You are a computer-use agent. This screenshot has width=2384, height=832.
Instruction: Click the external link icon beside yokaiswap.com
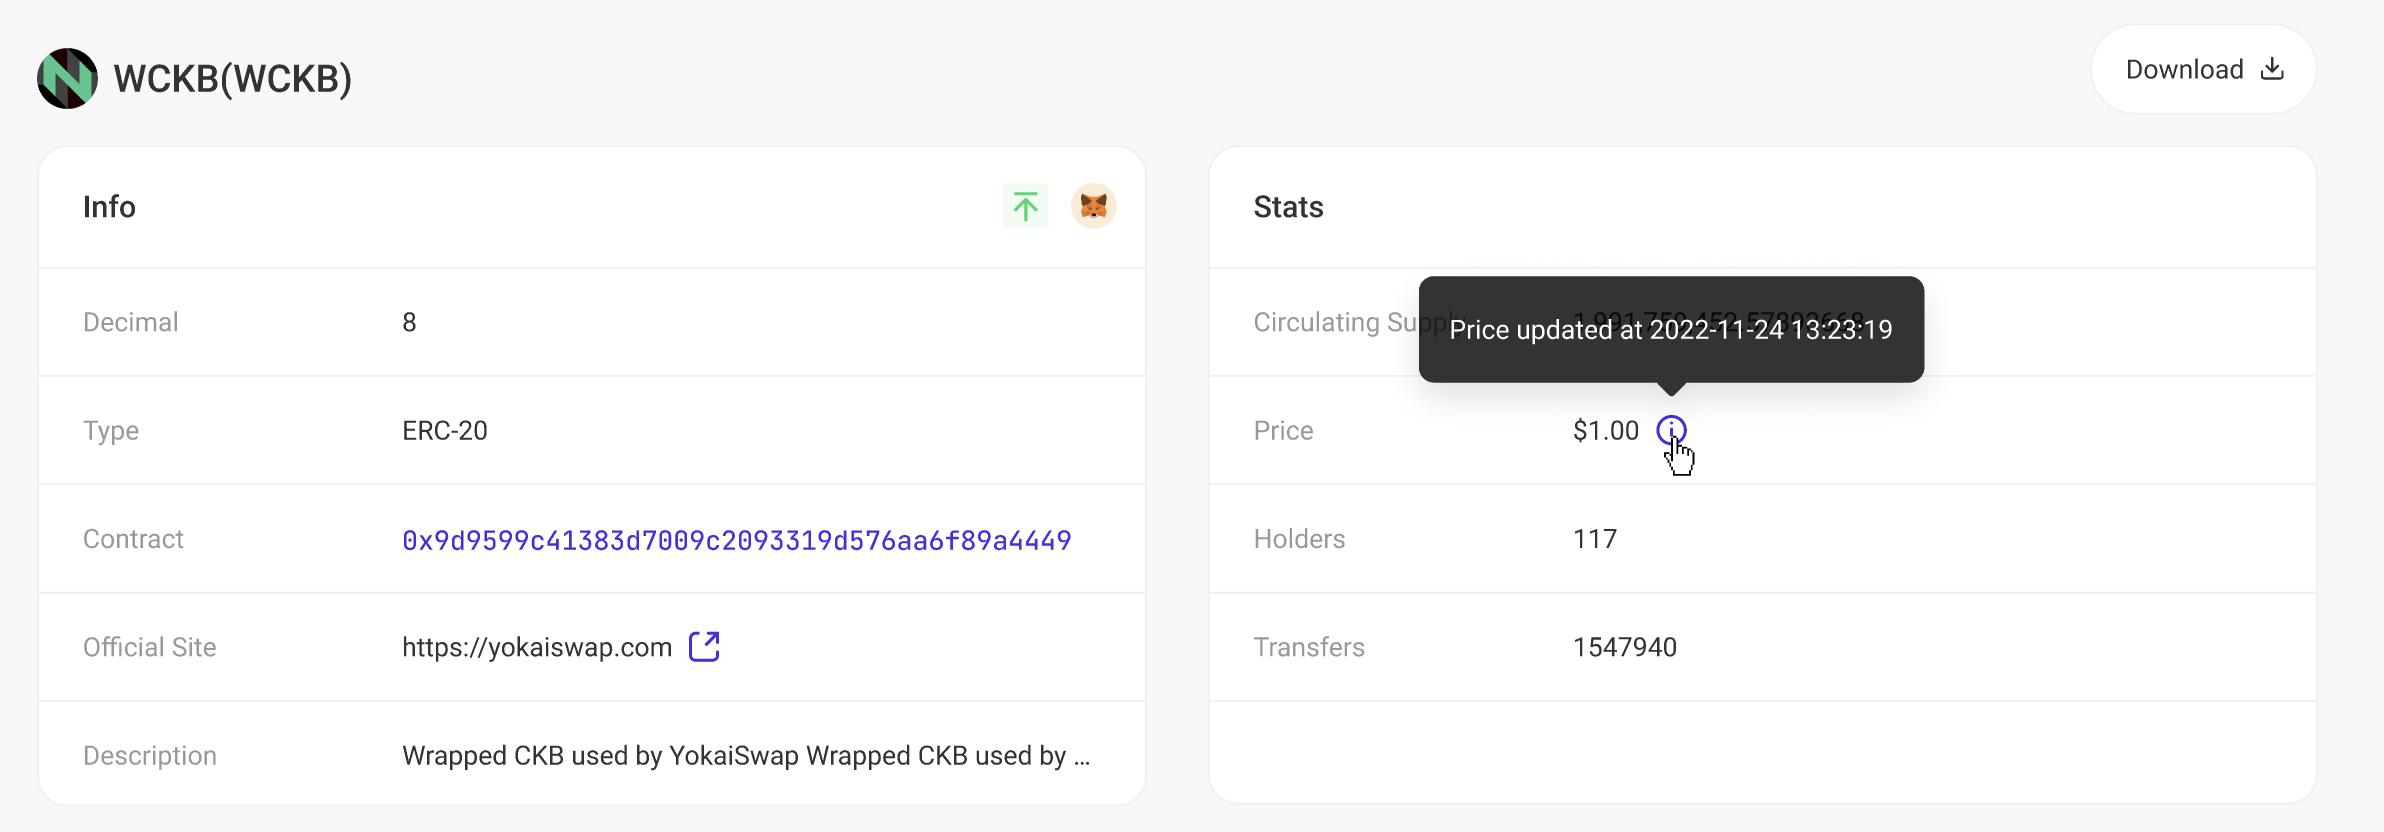click(704, 647)
